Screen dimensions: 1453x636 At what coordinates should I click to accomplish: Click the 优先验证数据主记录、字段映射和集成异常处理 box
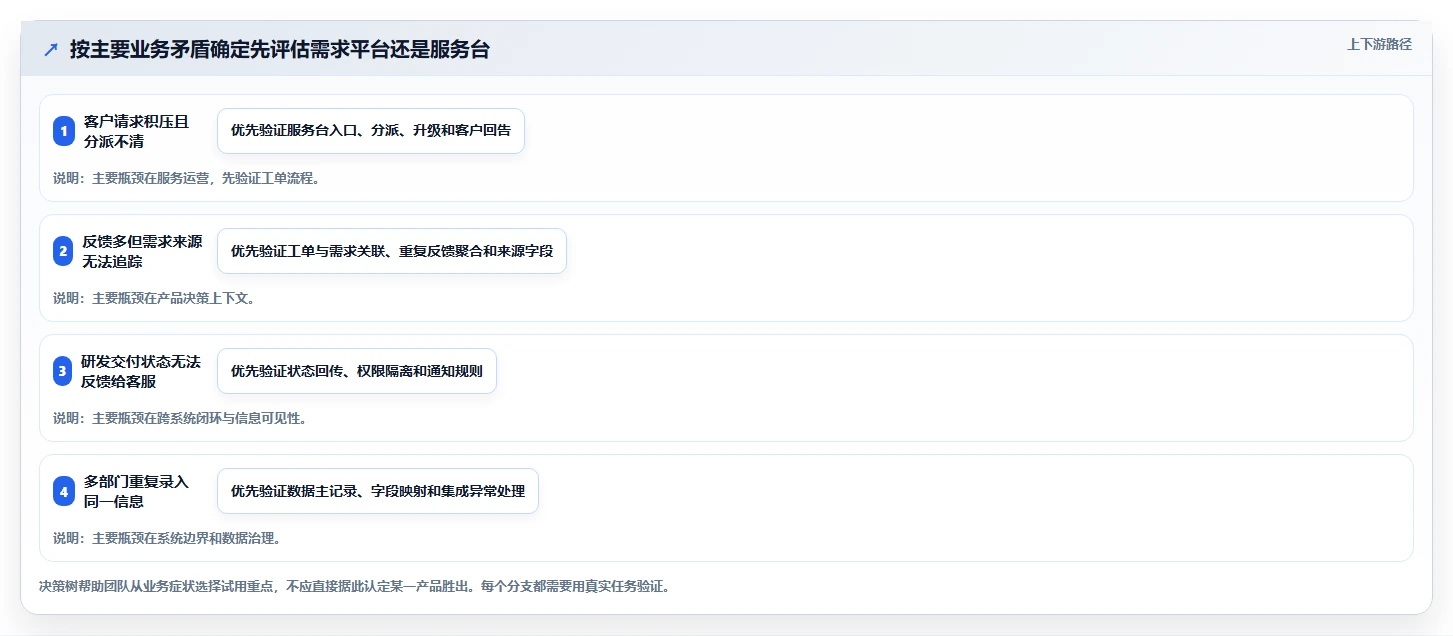(378, 491)
